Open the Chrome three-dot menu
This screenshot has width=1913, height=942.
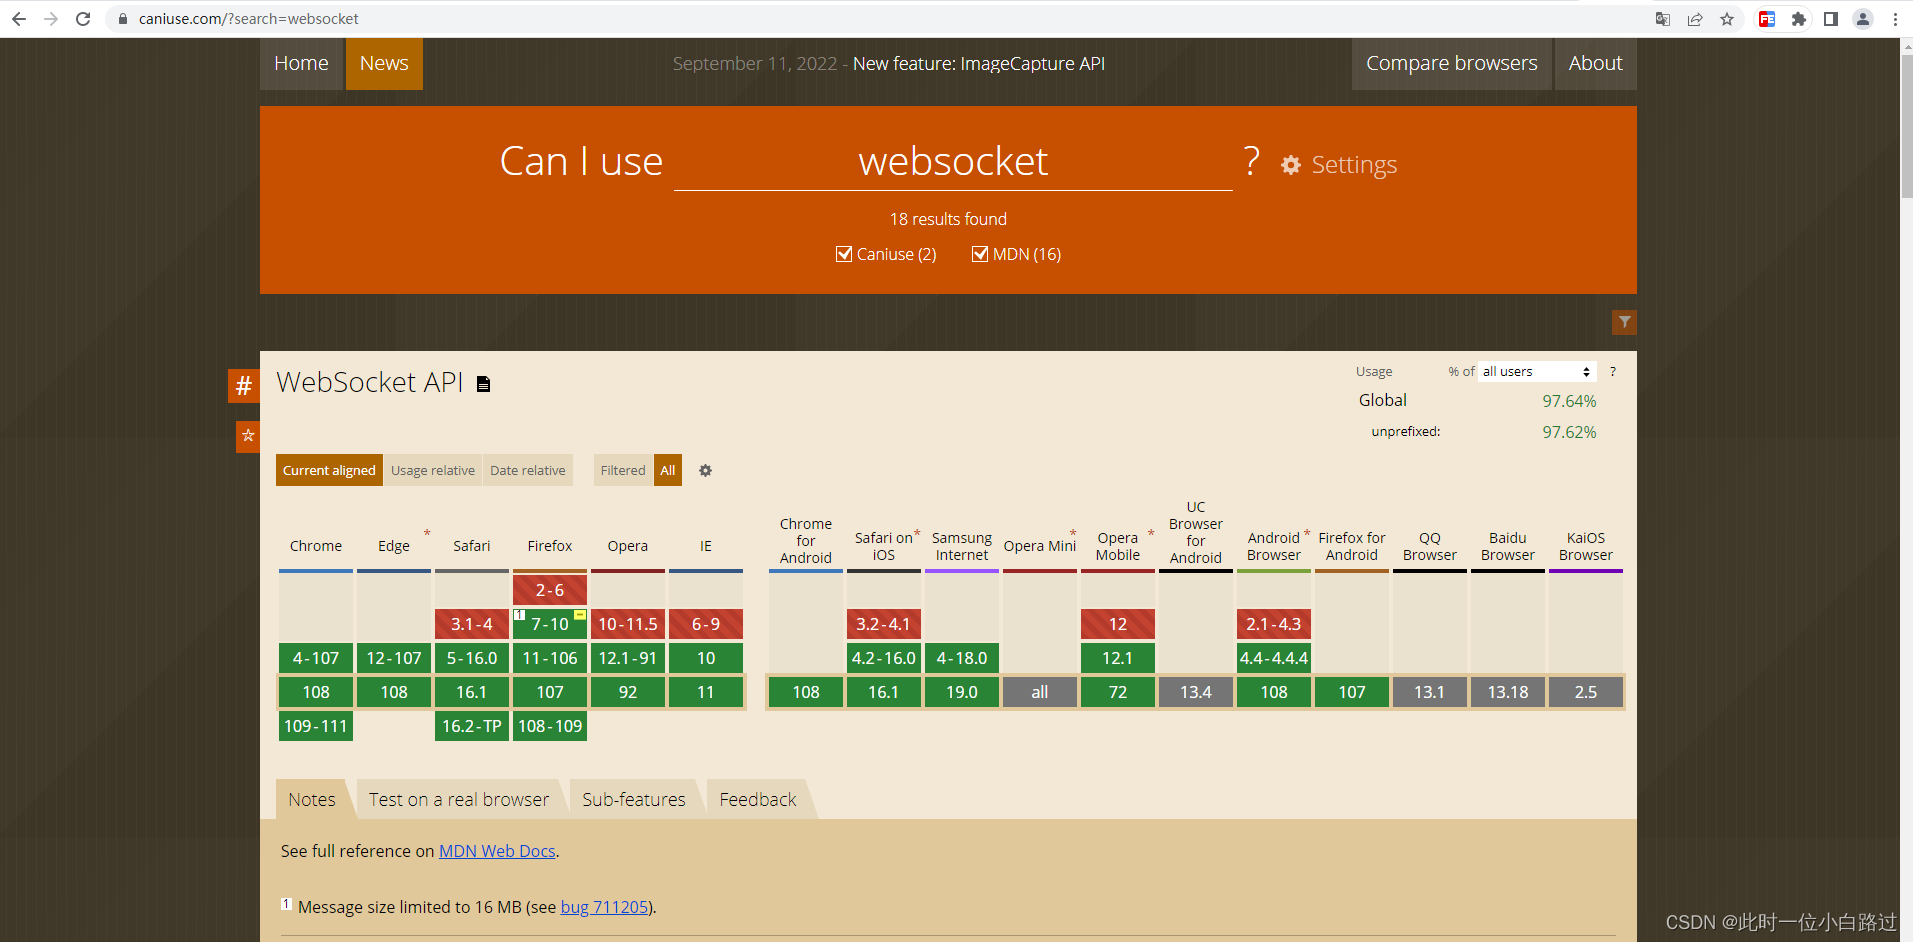coord(1895,19)
